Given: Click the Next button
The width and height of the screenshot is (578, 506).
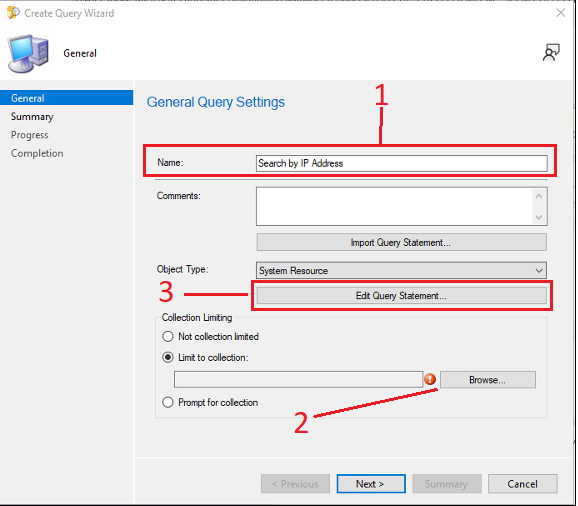Looking at the screenshot, I should pyautogui.click(x=371, y=484).
